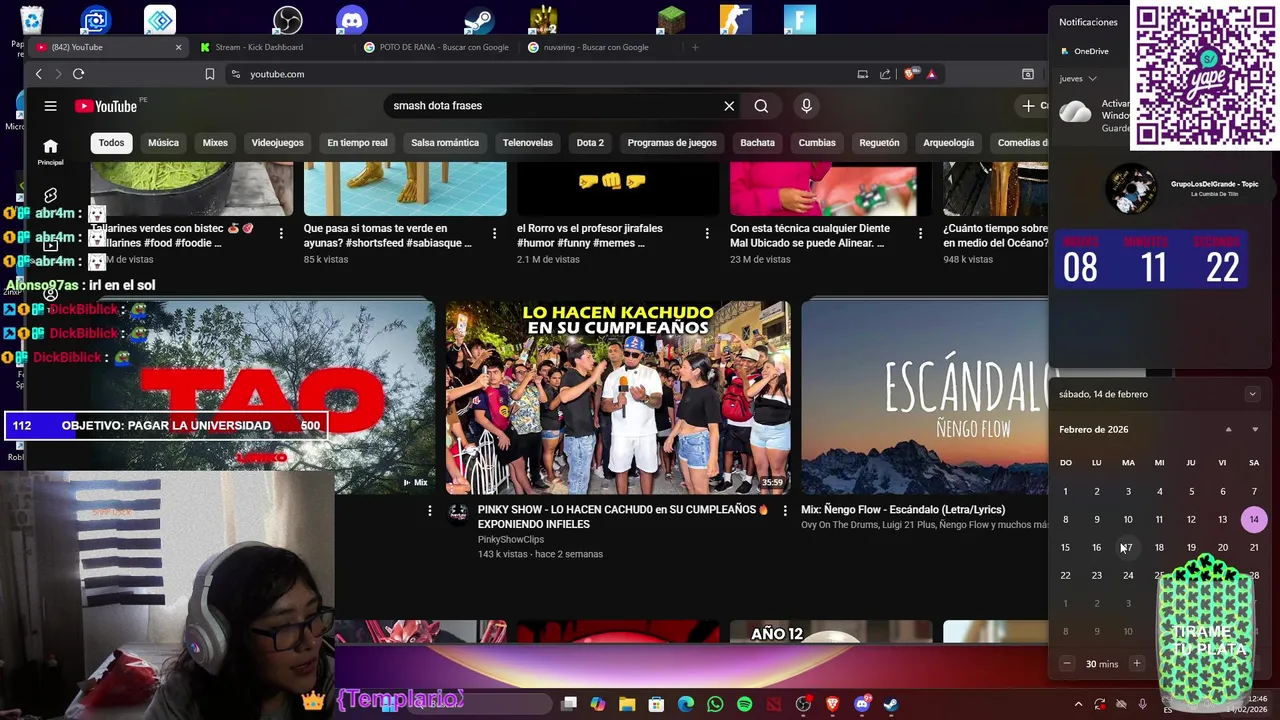Open Brave Rewards triangle icon
This screenshot has height=720, width=1280.
pos(931,74)
